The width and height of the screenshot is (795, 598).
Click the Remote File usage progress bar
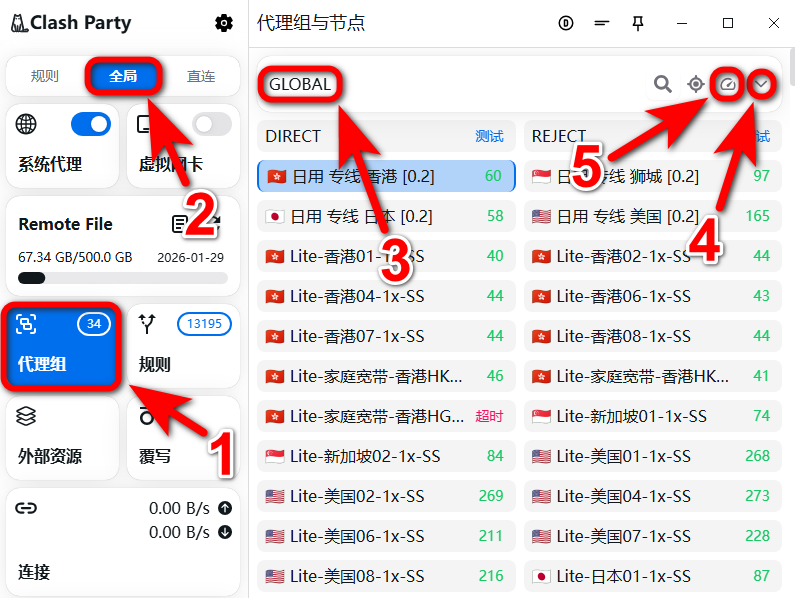click(x=123, y=278)
